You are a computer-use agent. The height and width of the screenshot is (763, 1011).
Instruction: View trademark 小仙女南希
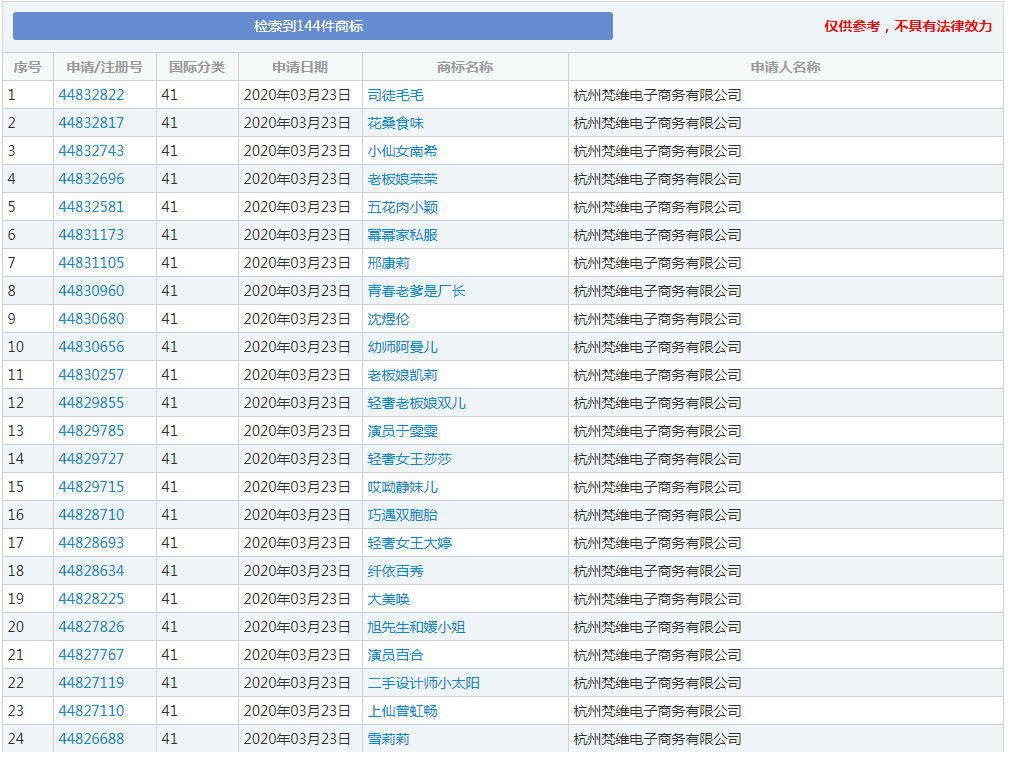point(402,151)
